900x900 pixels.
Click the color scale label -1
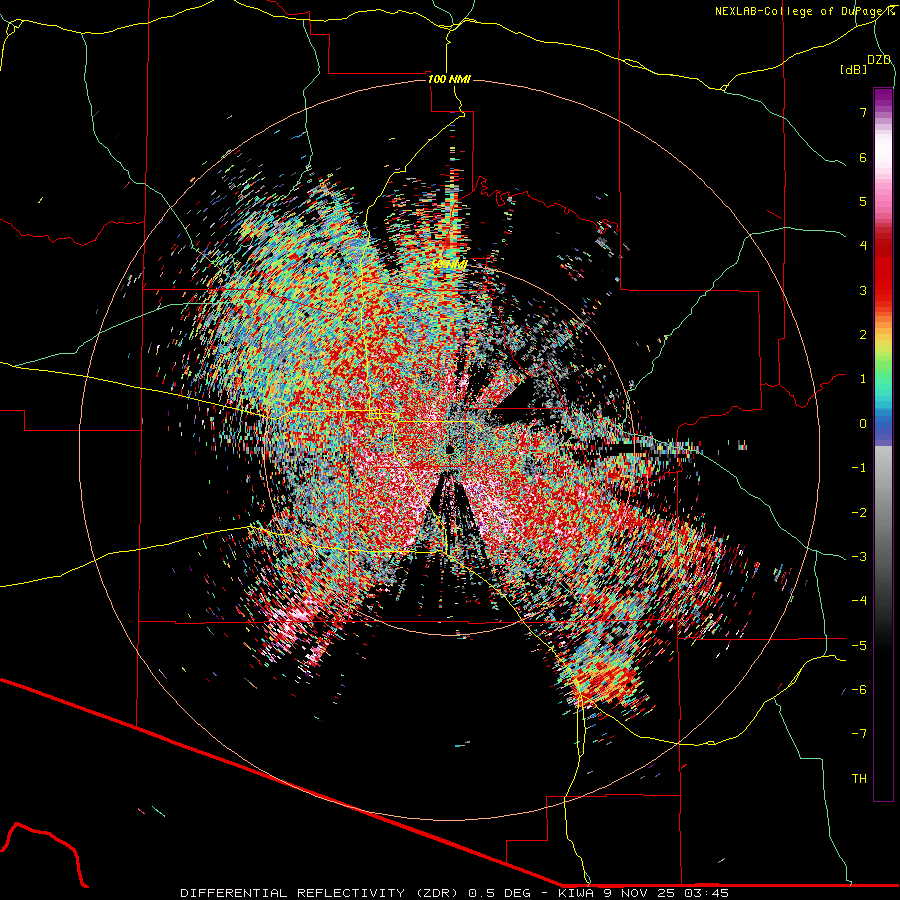point(859,468)
